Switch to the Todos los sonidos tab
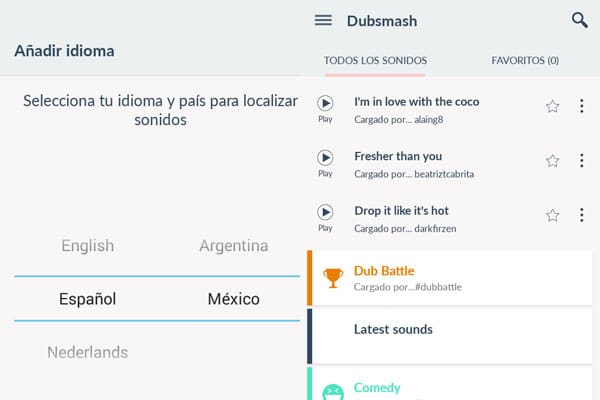The width and height of the screenshot is (600, 400). click(375, 60)
